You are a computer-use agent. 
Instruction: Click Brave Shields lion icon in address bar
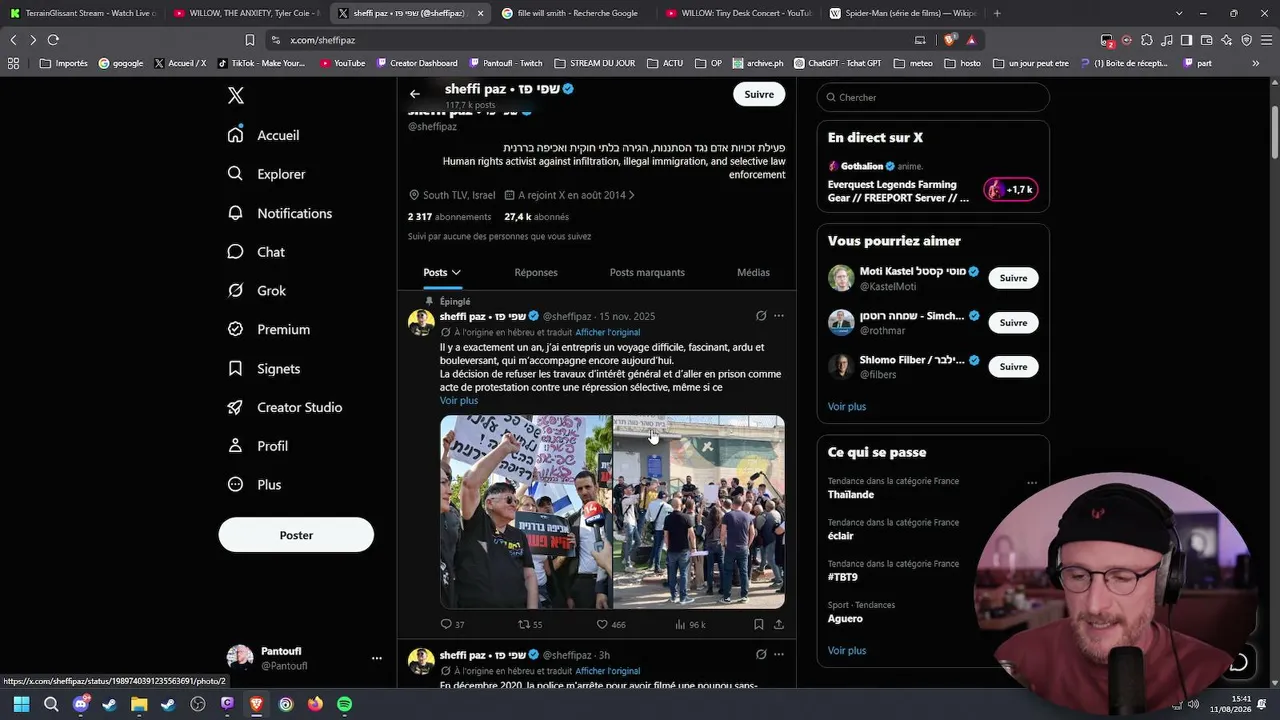coord(949,40)
